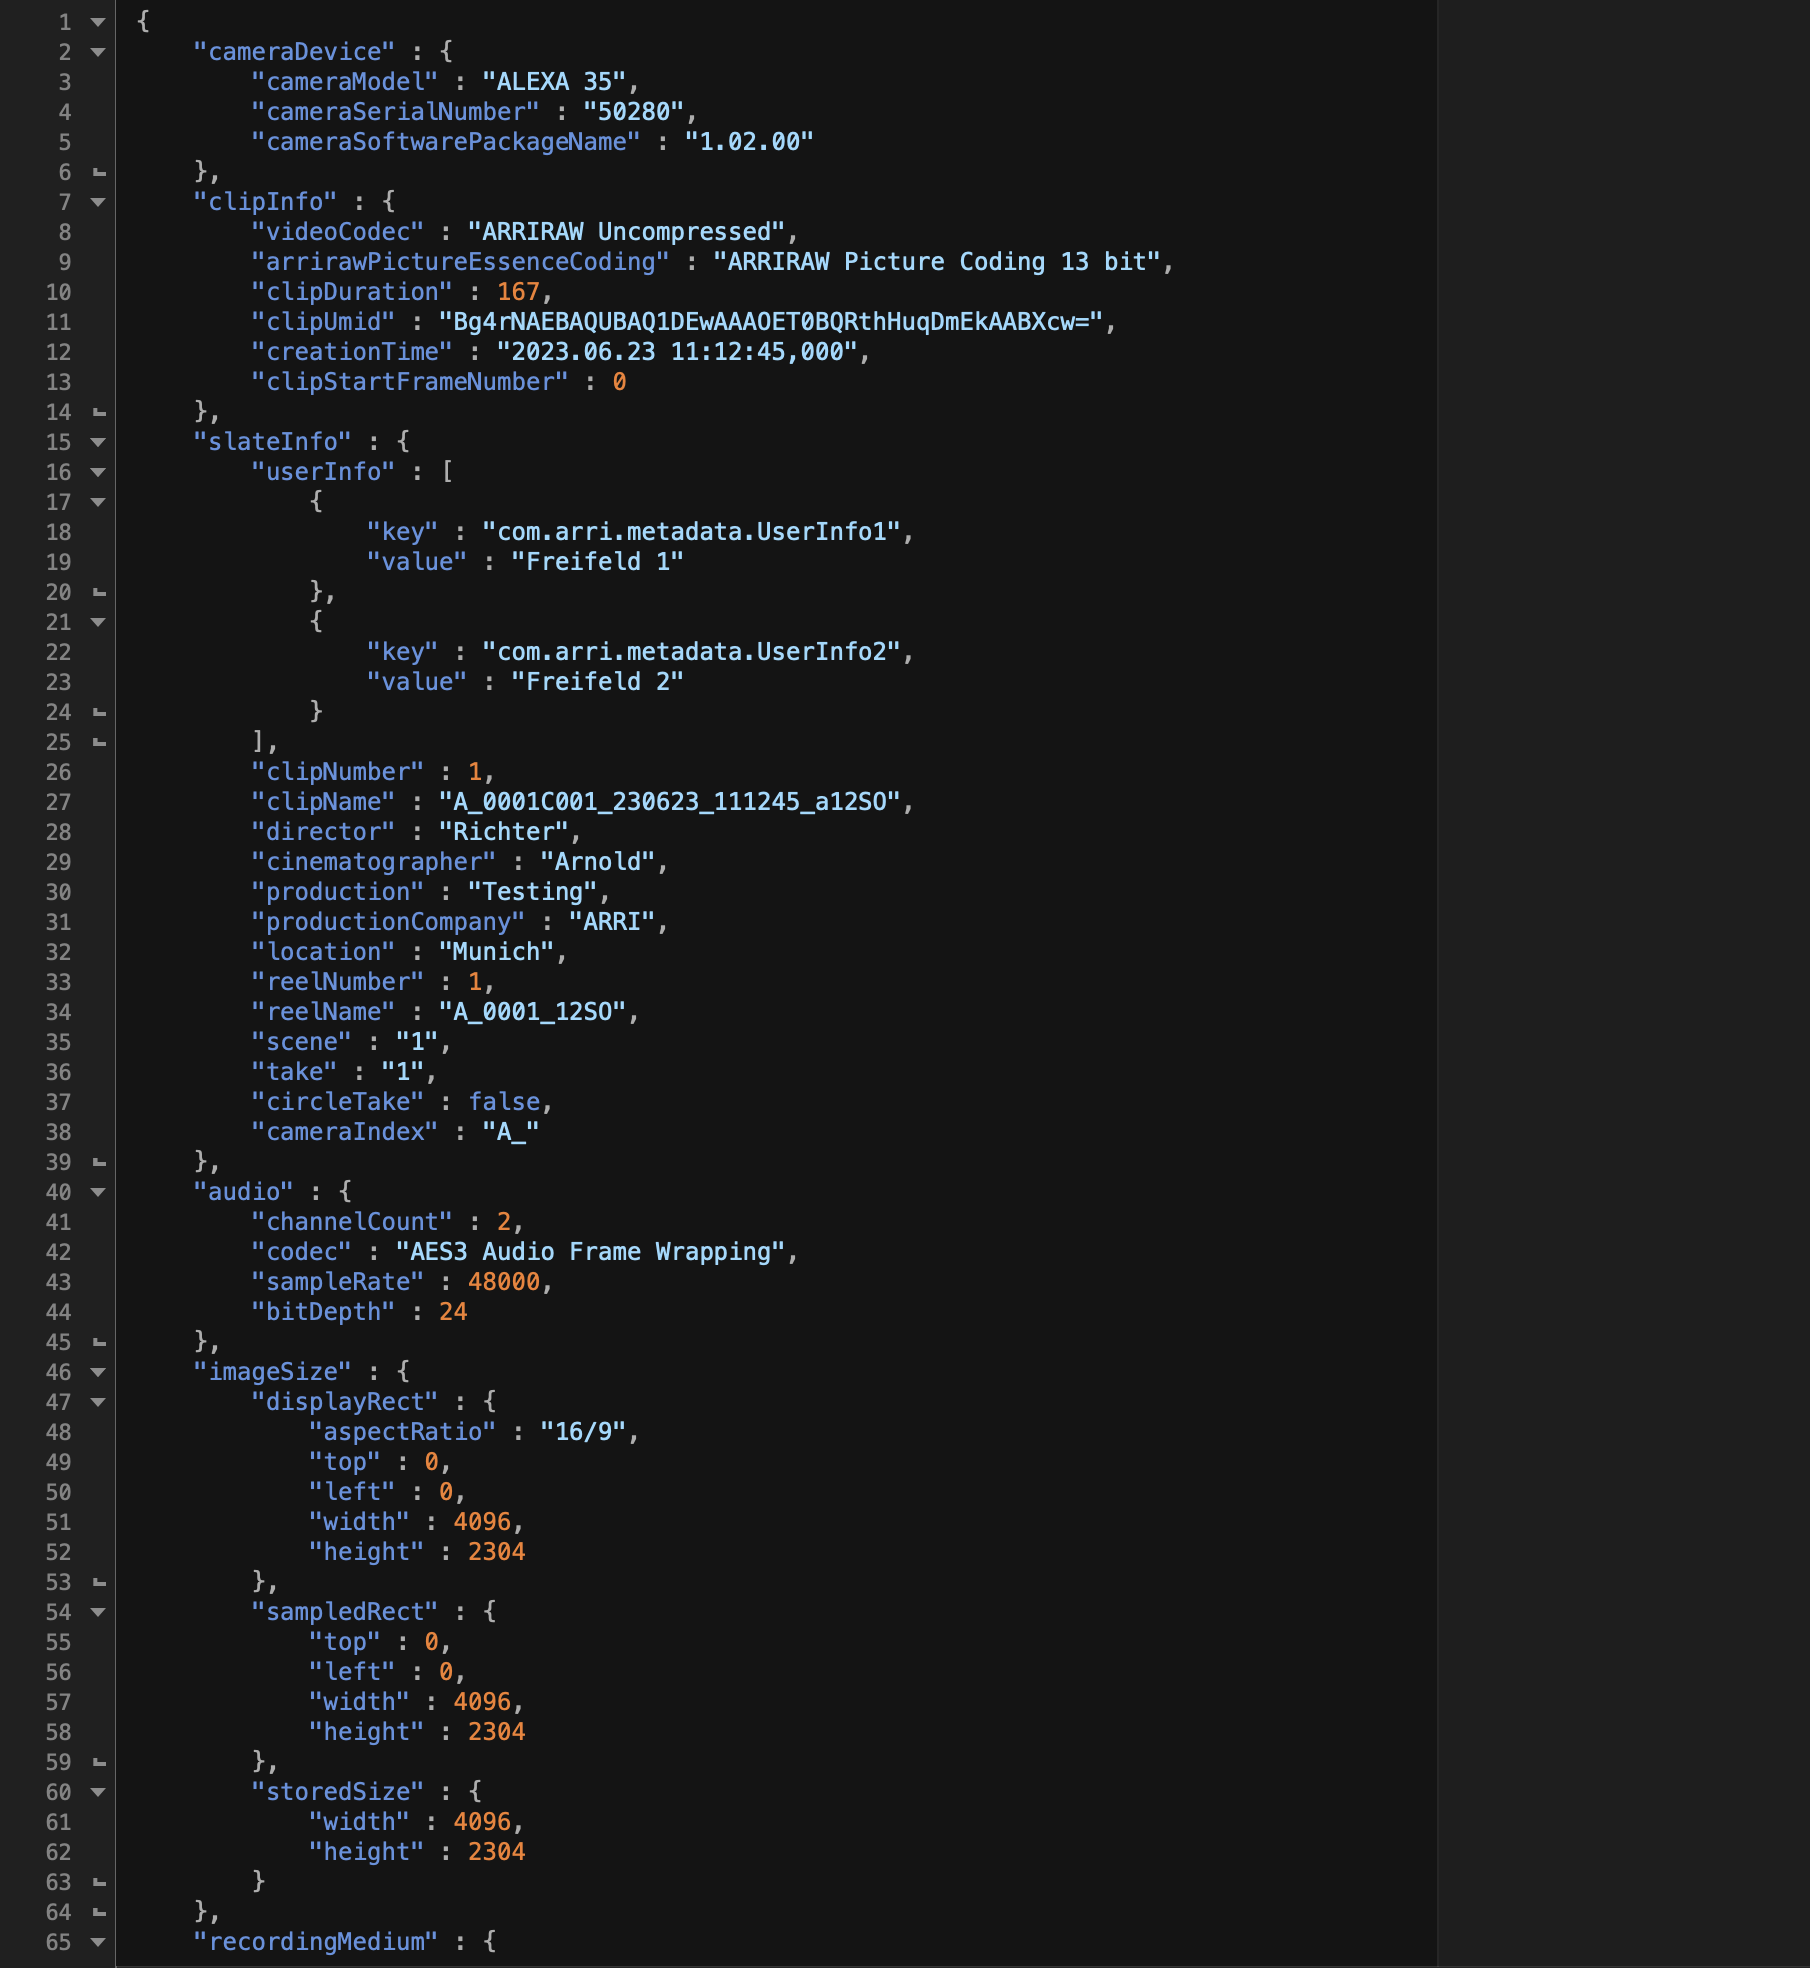Click line number 27 in the gutter
This screenshot has width=1810, height=1968.
tap(58, 802)
